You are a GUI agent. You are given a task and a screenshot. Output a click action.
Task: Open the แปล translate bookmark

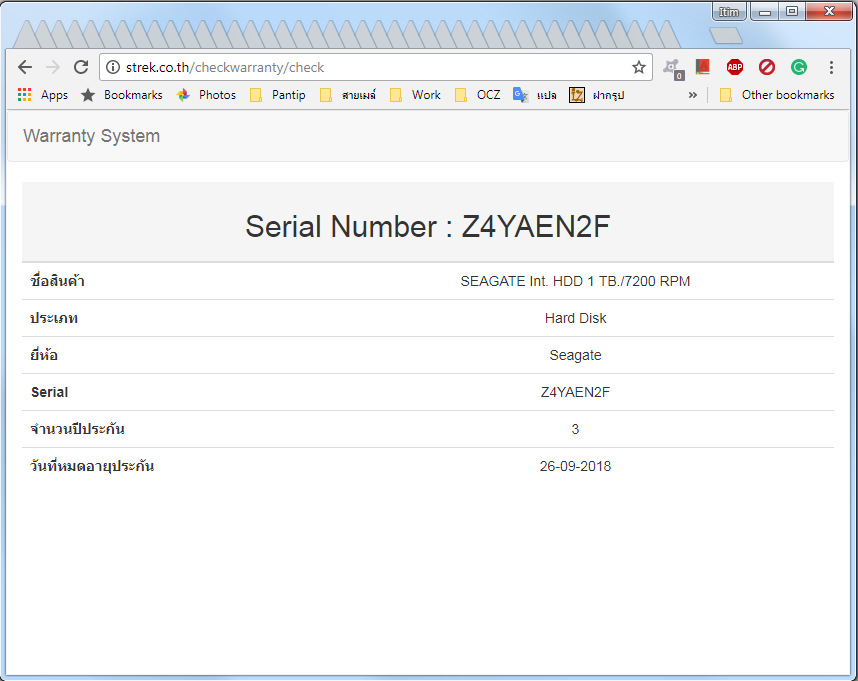pos(535,95)
